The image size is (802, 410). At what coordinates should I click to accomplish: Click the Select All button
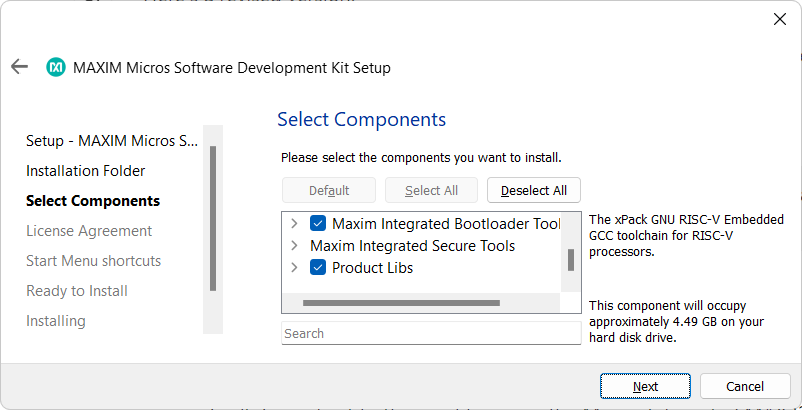pyautogui.click(x=431, y=190)
